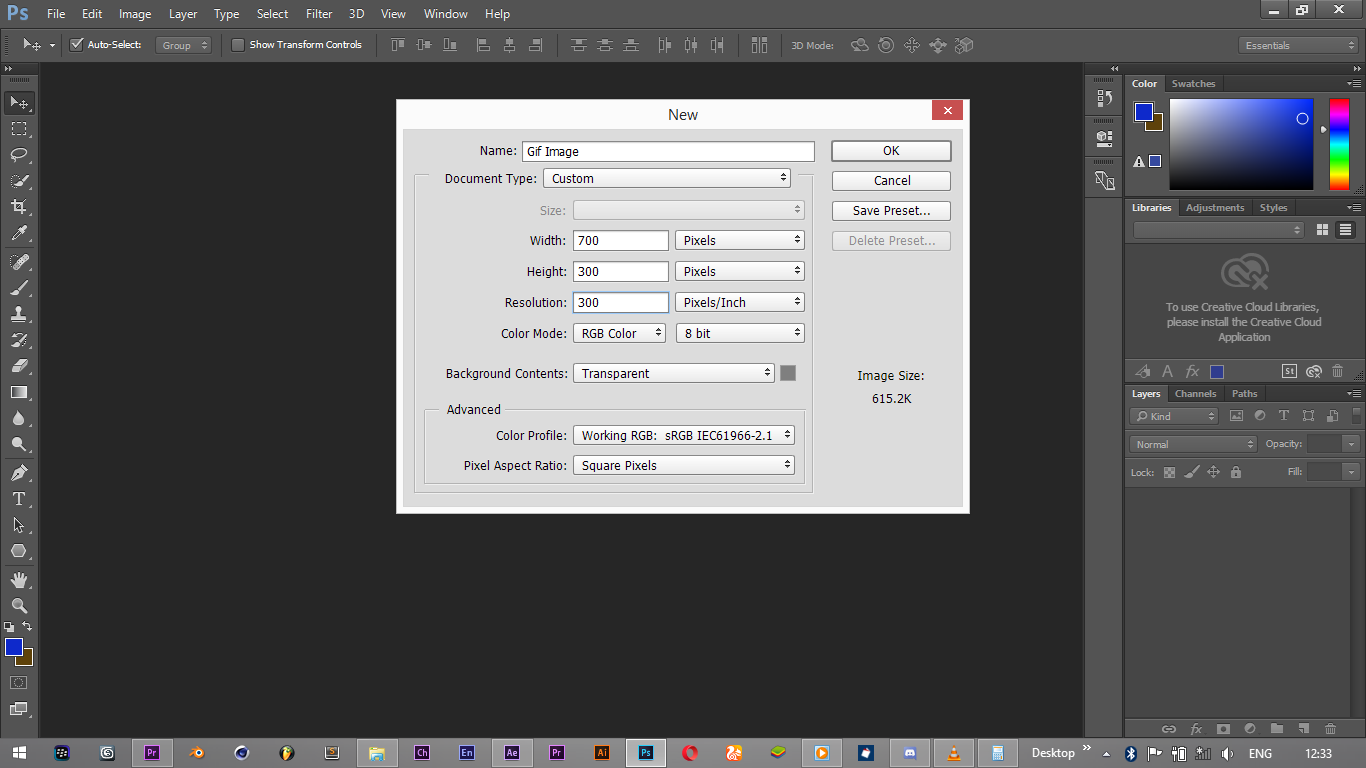Select the Rectangular Marquee tool
Viewport: 1366px width, 768px height.
[x=19, y=129]
